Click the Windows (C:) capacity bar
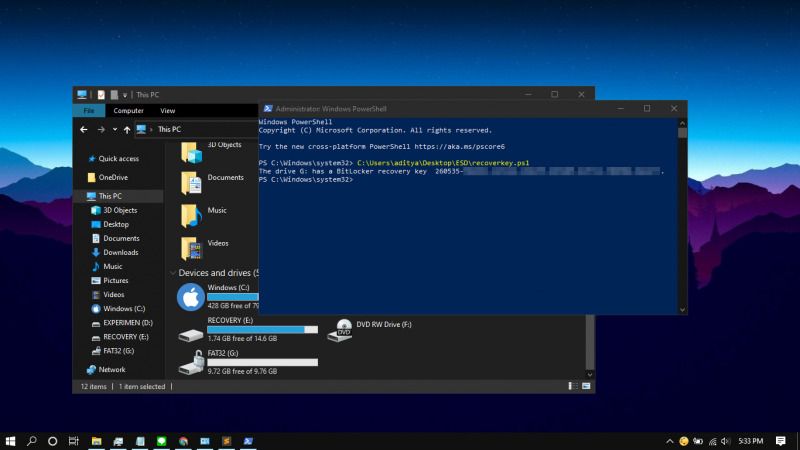800x450 pixels. click(x=233, y=297)
